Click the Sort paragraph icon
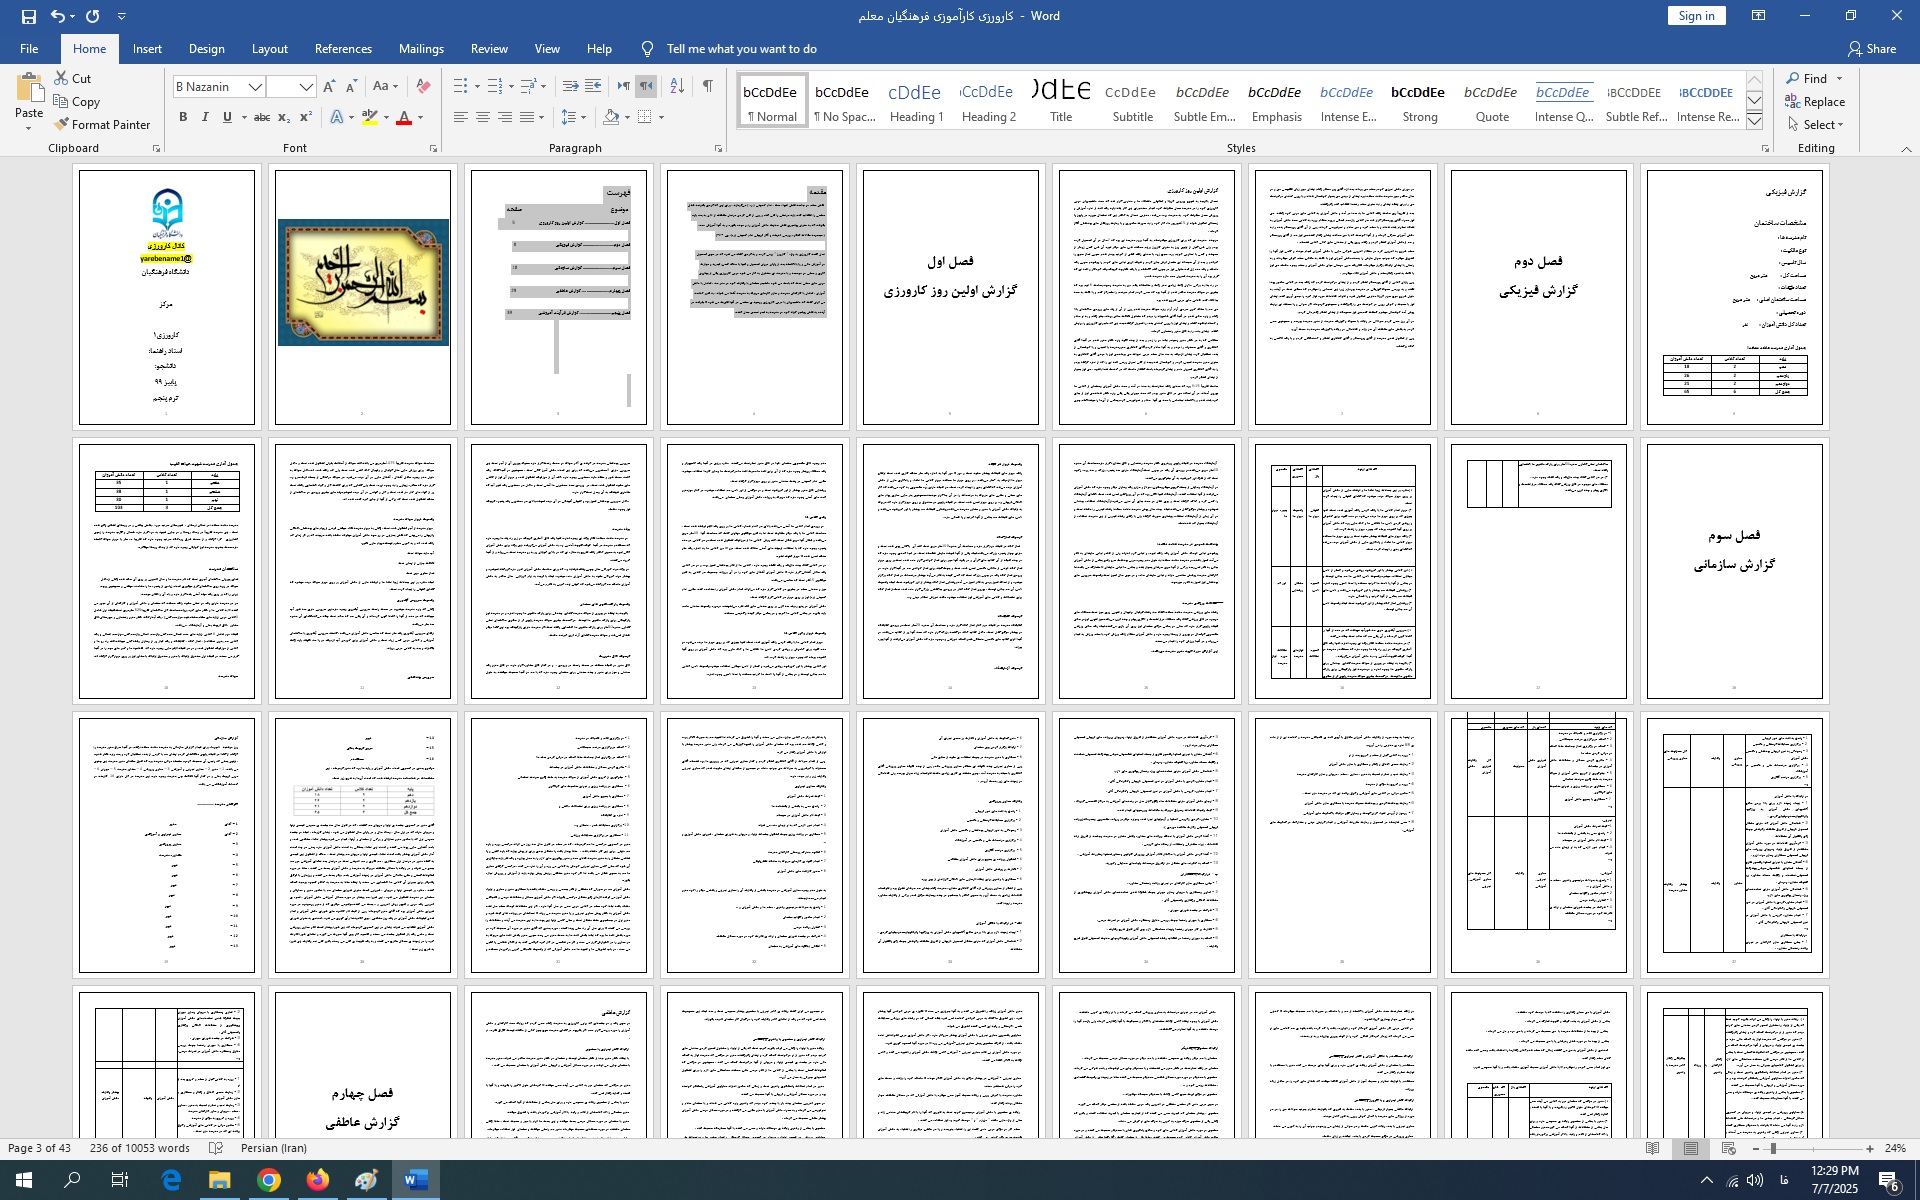Viewport: 1920px width, 1200px height. pos(677,87)
